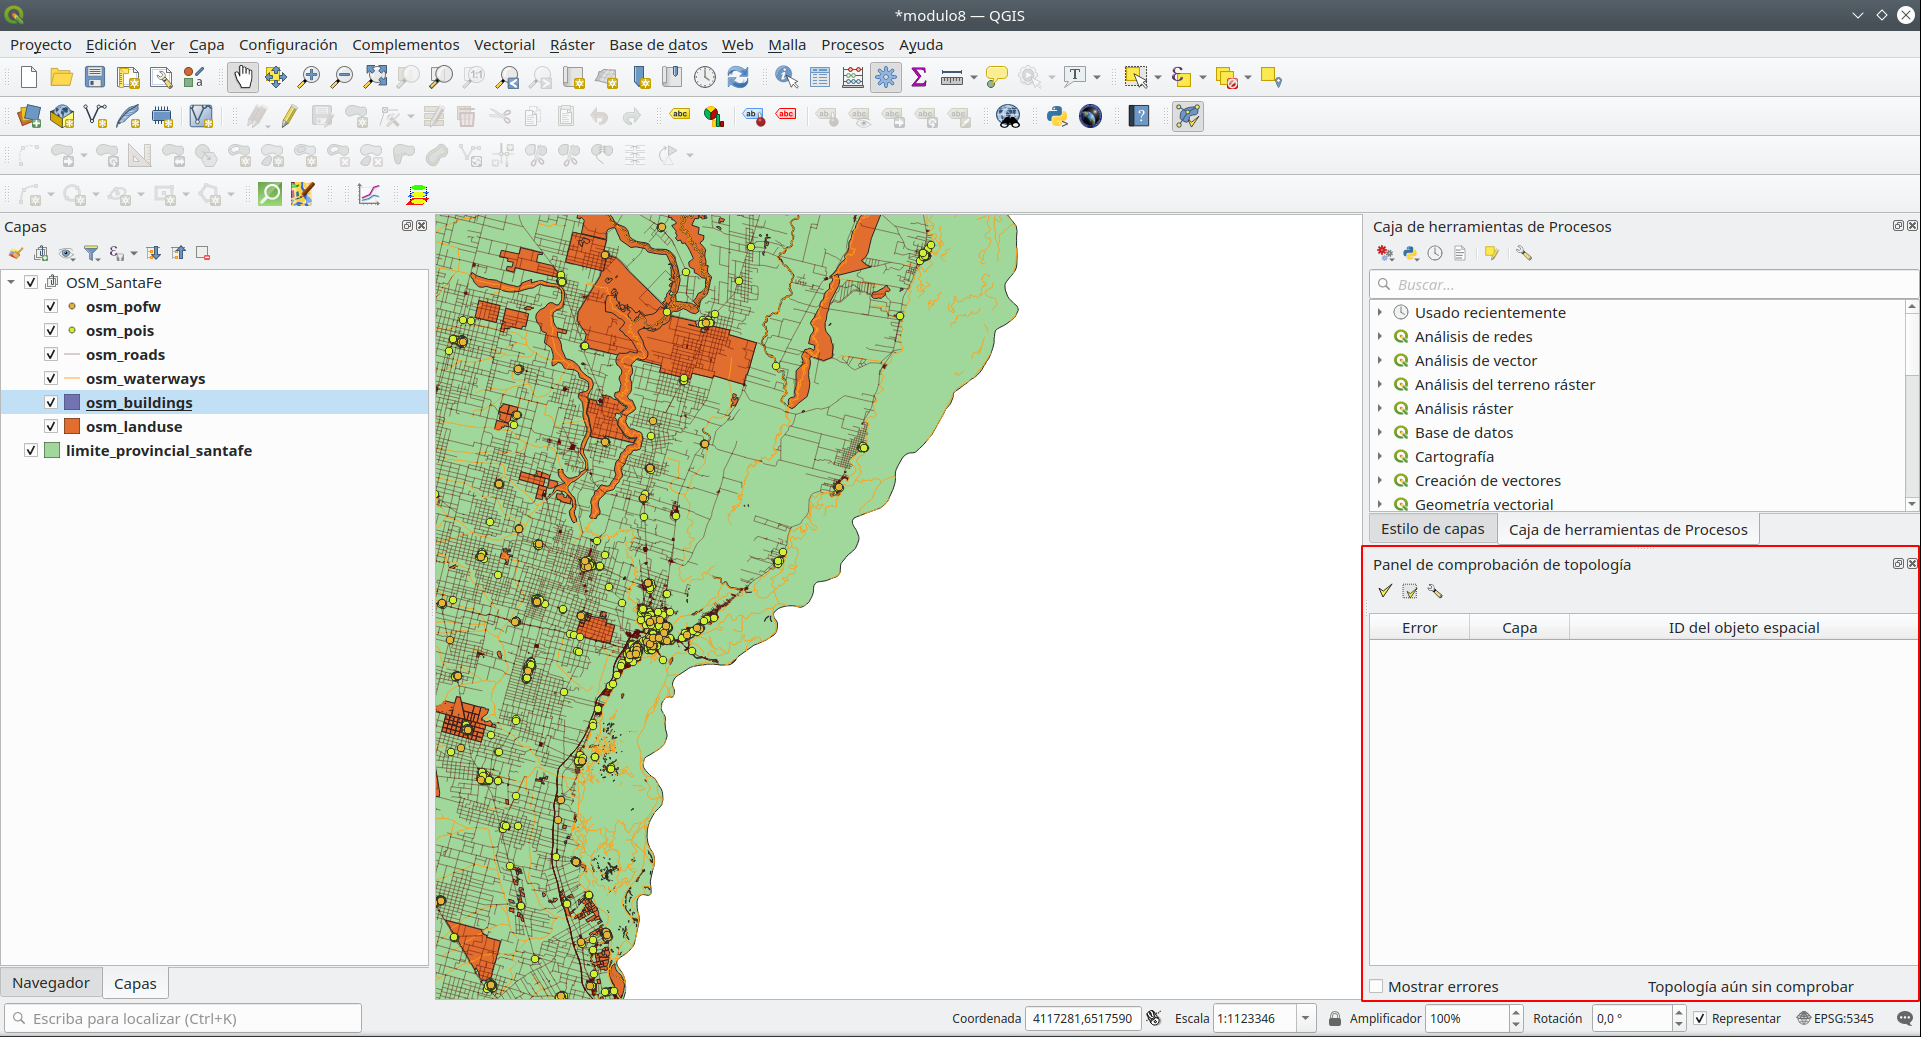Open the Data Source Manager icon
Screen dimensions: 1921x1037
pos(29,116)
